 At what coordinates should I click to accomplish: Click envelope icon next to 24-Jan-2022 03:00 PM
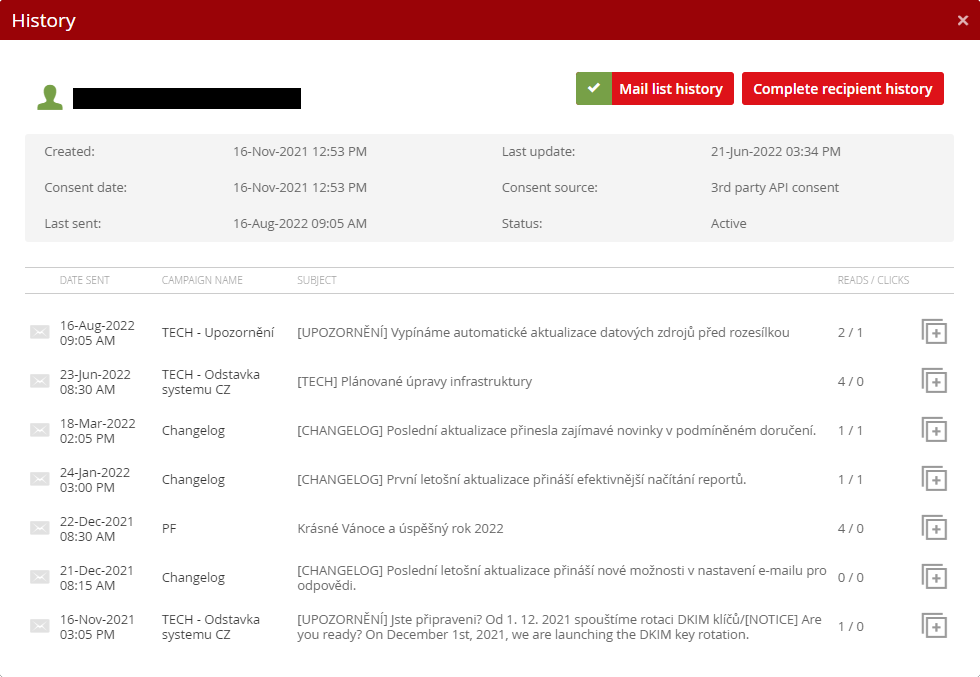(40, 479)
